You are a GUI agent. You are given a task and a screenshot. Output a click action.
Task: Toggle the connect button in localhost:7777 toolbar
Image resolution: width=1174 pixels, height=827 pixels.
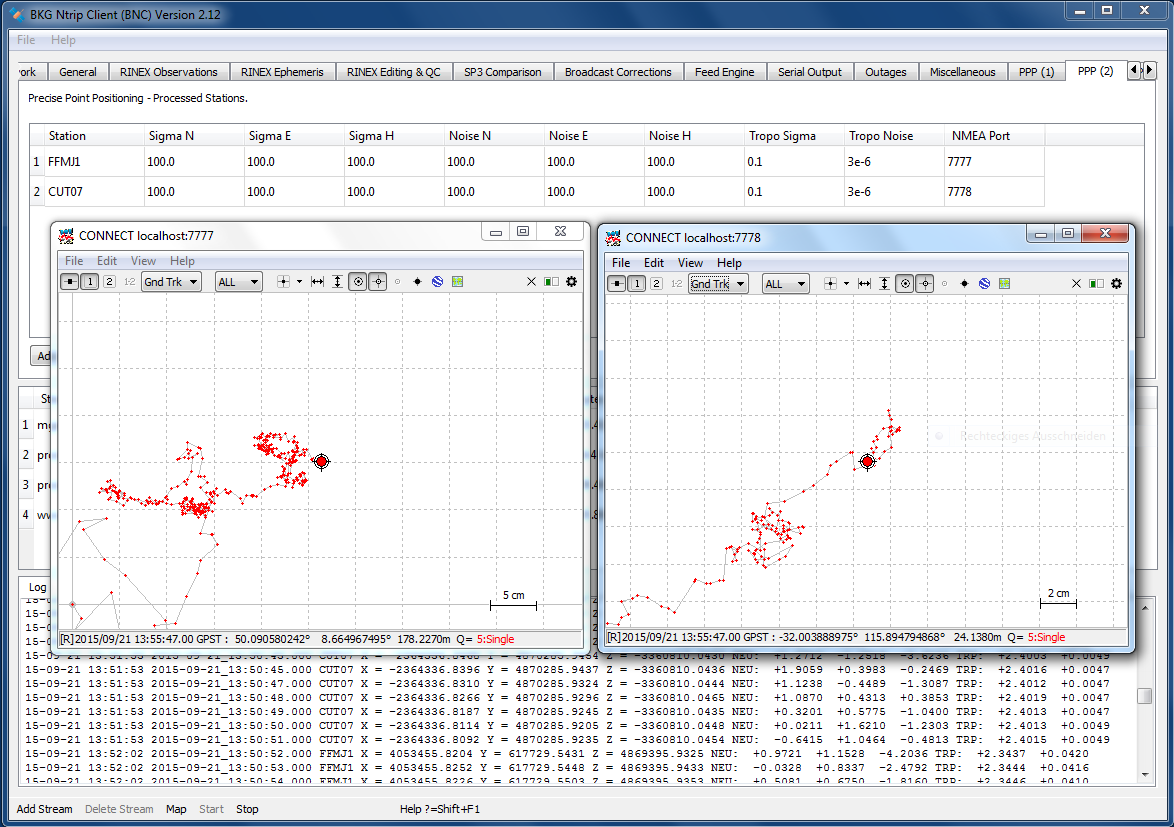point(70,282)
